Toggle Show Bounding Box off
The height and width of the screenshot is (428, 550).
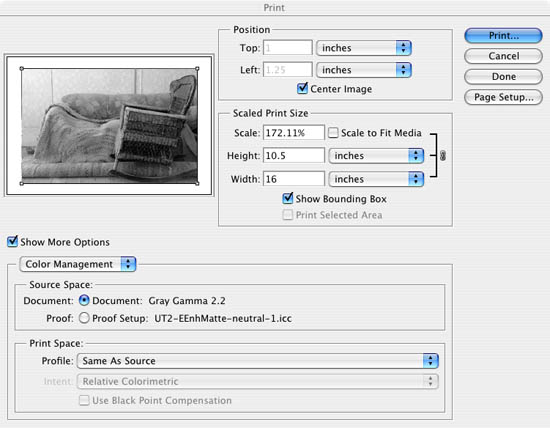[x=288, y=199]
